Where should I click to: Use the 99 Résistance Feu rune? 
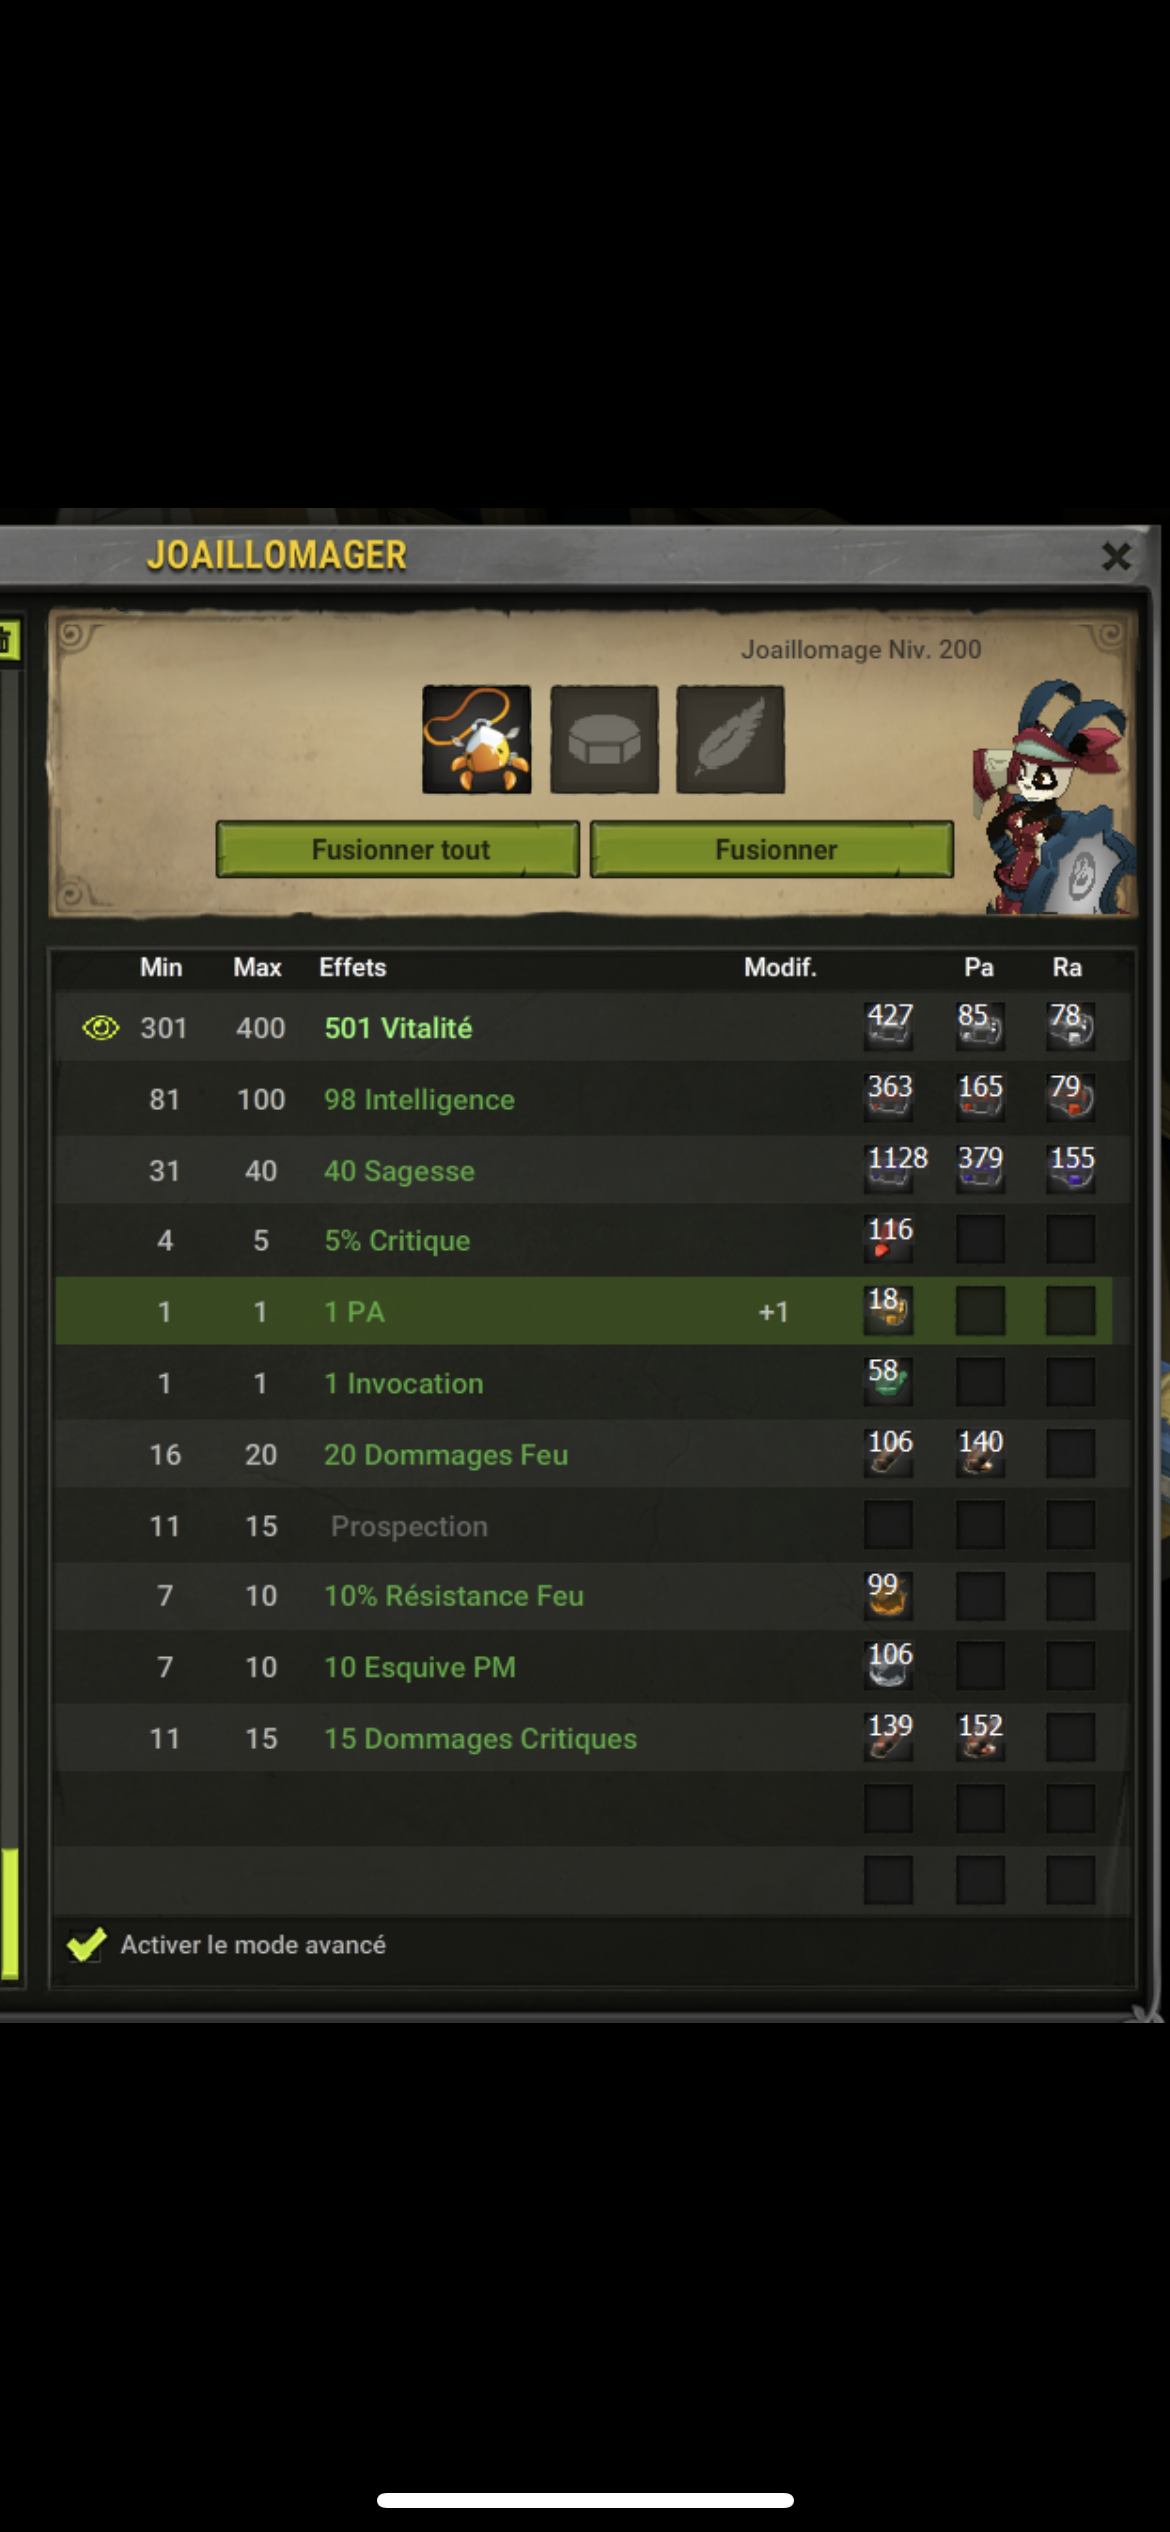tap(889, 1594)
